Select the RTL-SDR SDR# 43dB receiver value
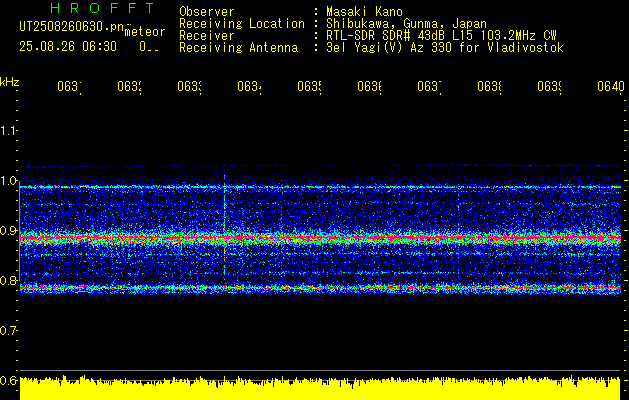 (441, 36)
